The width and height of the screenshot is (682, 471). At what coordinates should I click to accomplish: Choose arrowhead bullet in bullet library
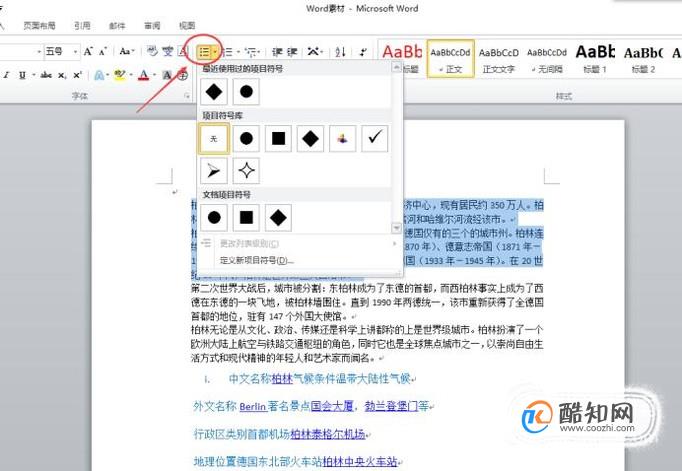click(x=214, y=171)
